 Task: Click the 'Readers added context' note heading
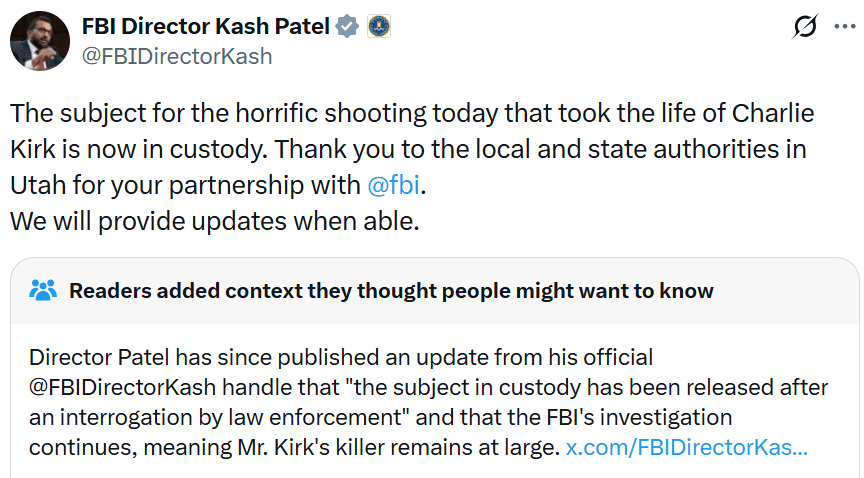pyautogui.click(x=391, y=291)
